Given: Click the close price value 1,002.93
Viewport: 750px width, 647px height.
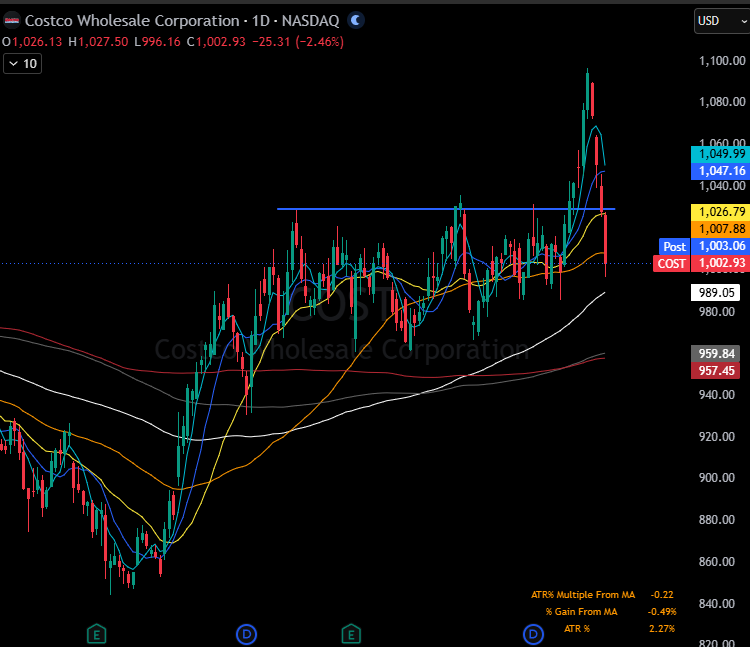Looking at the screenshot, I should [x=221, y=42].
